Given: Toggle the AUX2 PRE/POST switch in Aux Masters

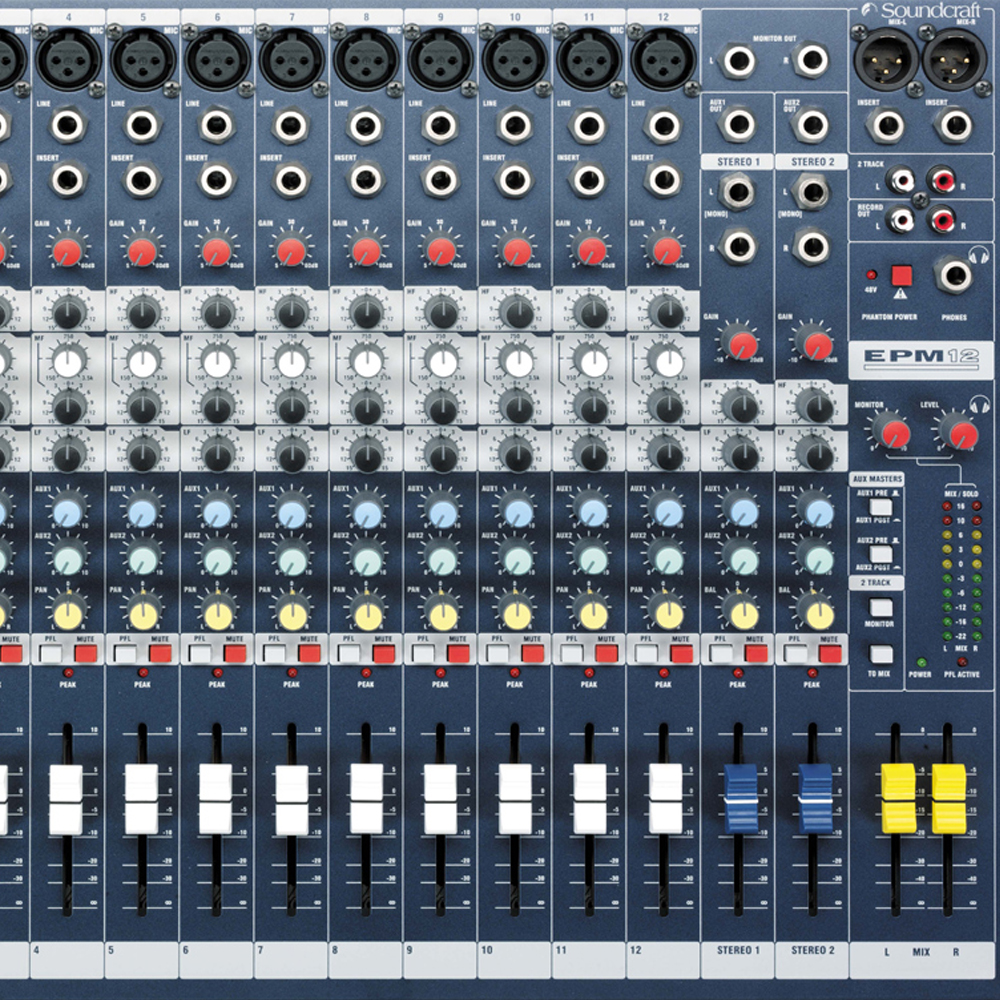Looking at the screenshot, I should pos(881,554).
